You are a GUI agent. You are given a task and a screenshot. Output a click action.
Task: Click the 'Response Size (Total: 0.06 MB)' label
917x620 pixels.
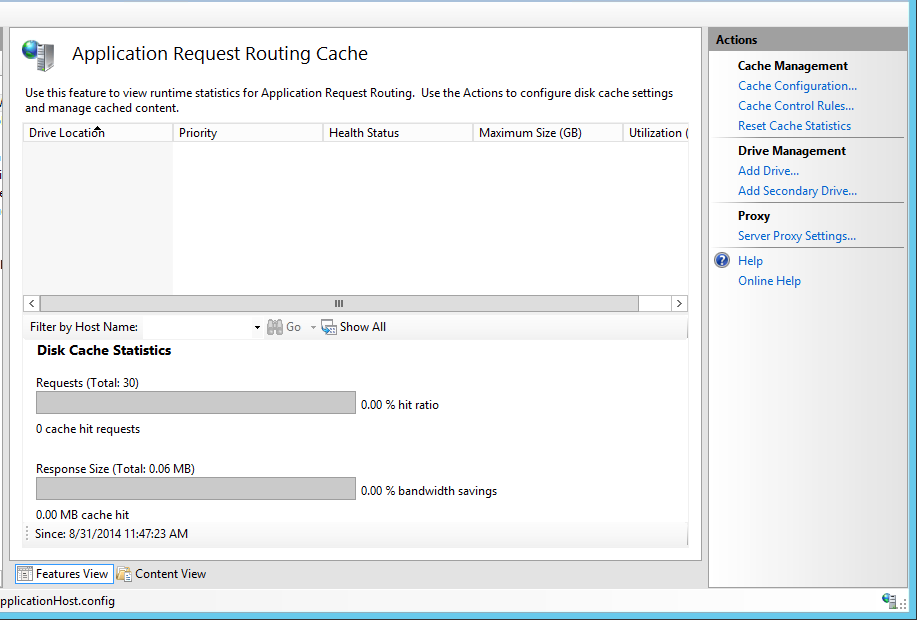pos(115,469)
